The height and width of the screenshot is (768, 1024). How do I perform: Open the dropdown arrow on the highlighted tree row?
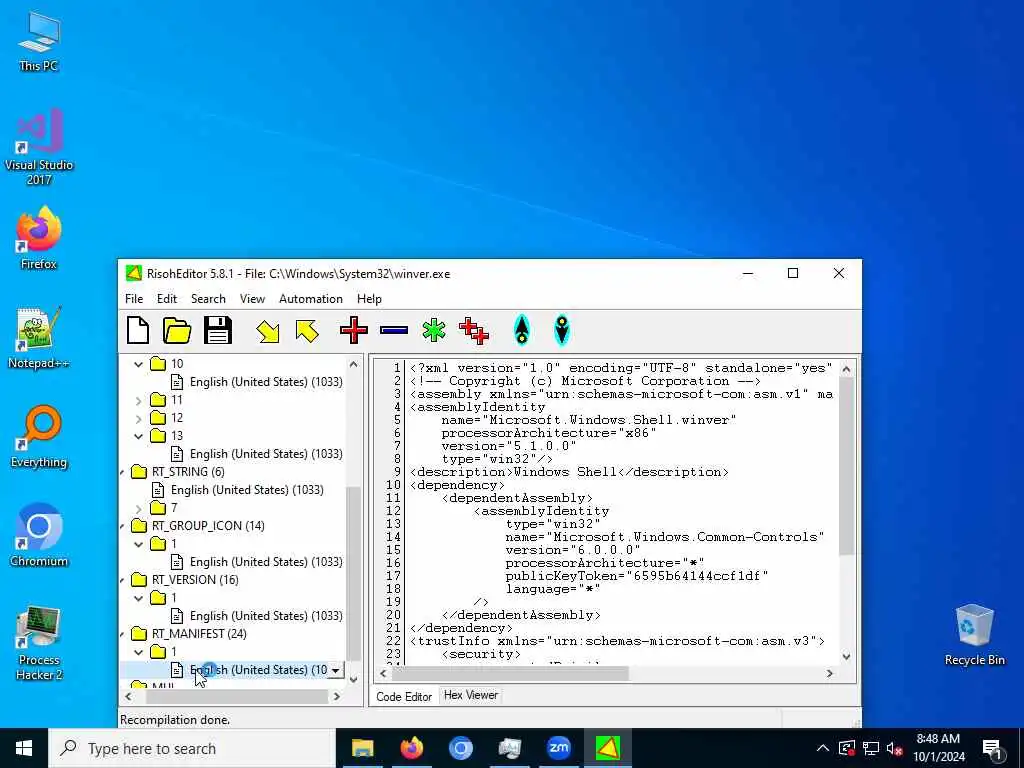click(336, 670)
